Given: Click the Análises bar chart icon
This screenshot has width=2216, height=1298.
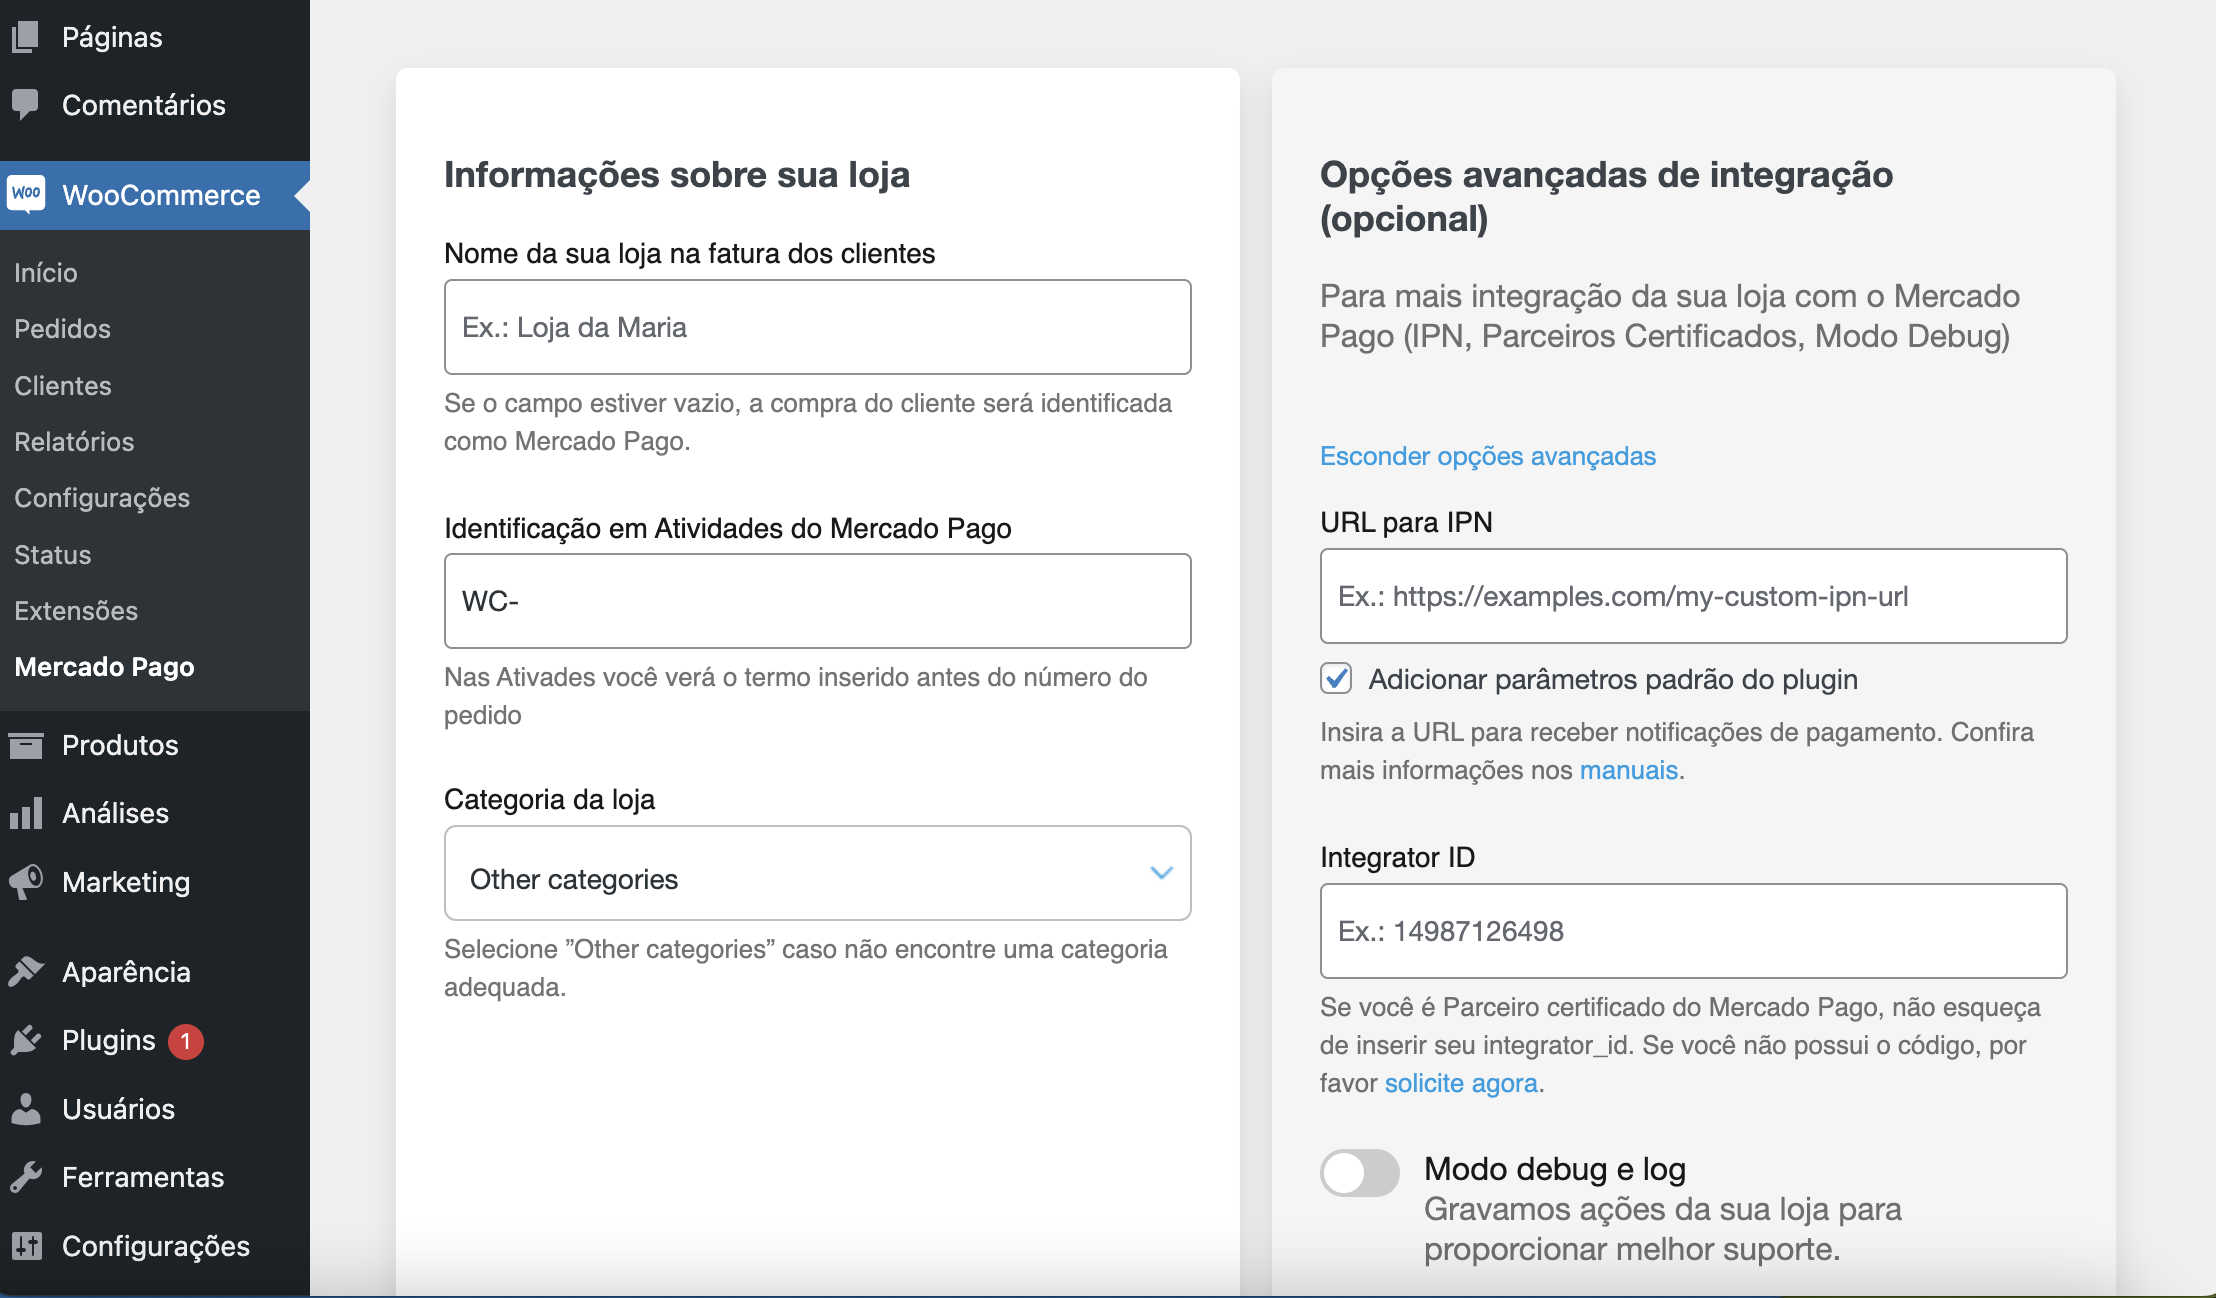Looking at the screenshot, I should [x=26, y=813].
